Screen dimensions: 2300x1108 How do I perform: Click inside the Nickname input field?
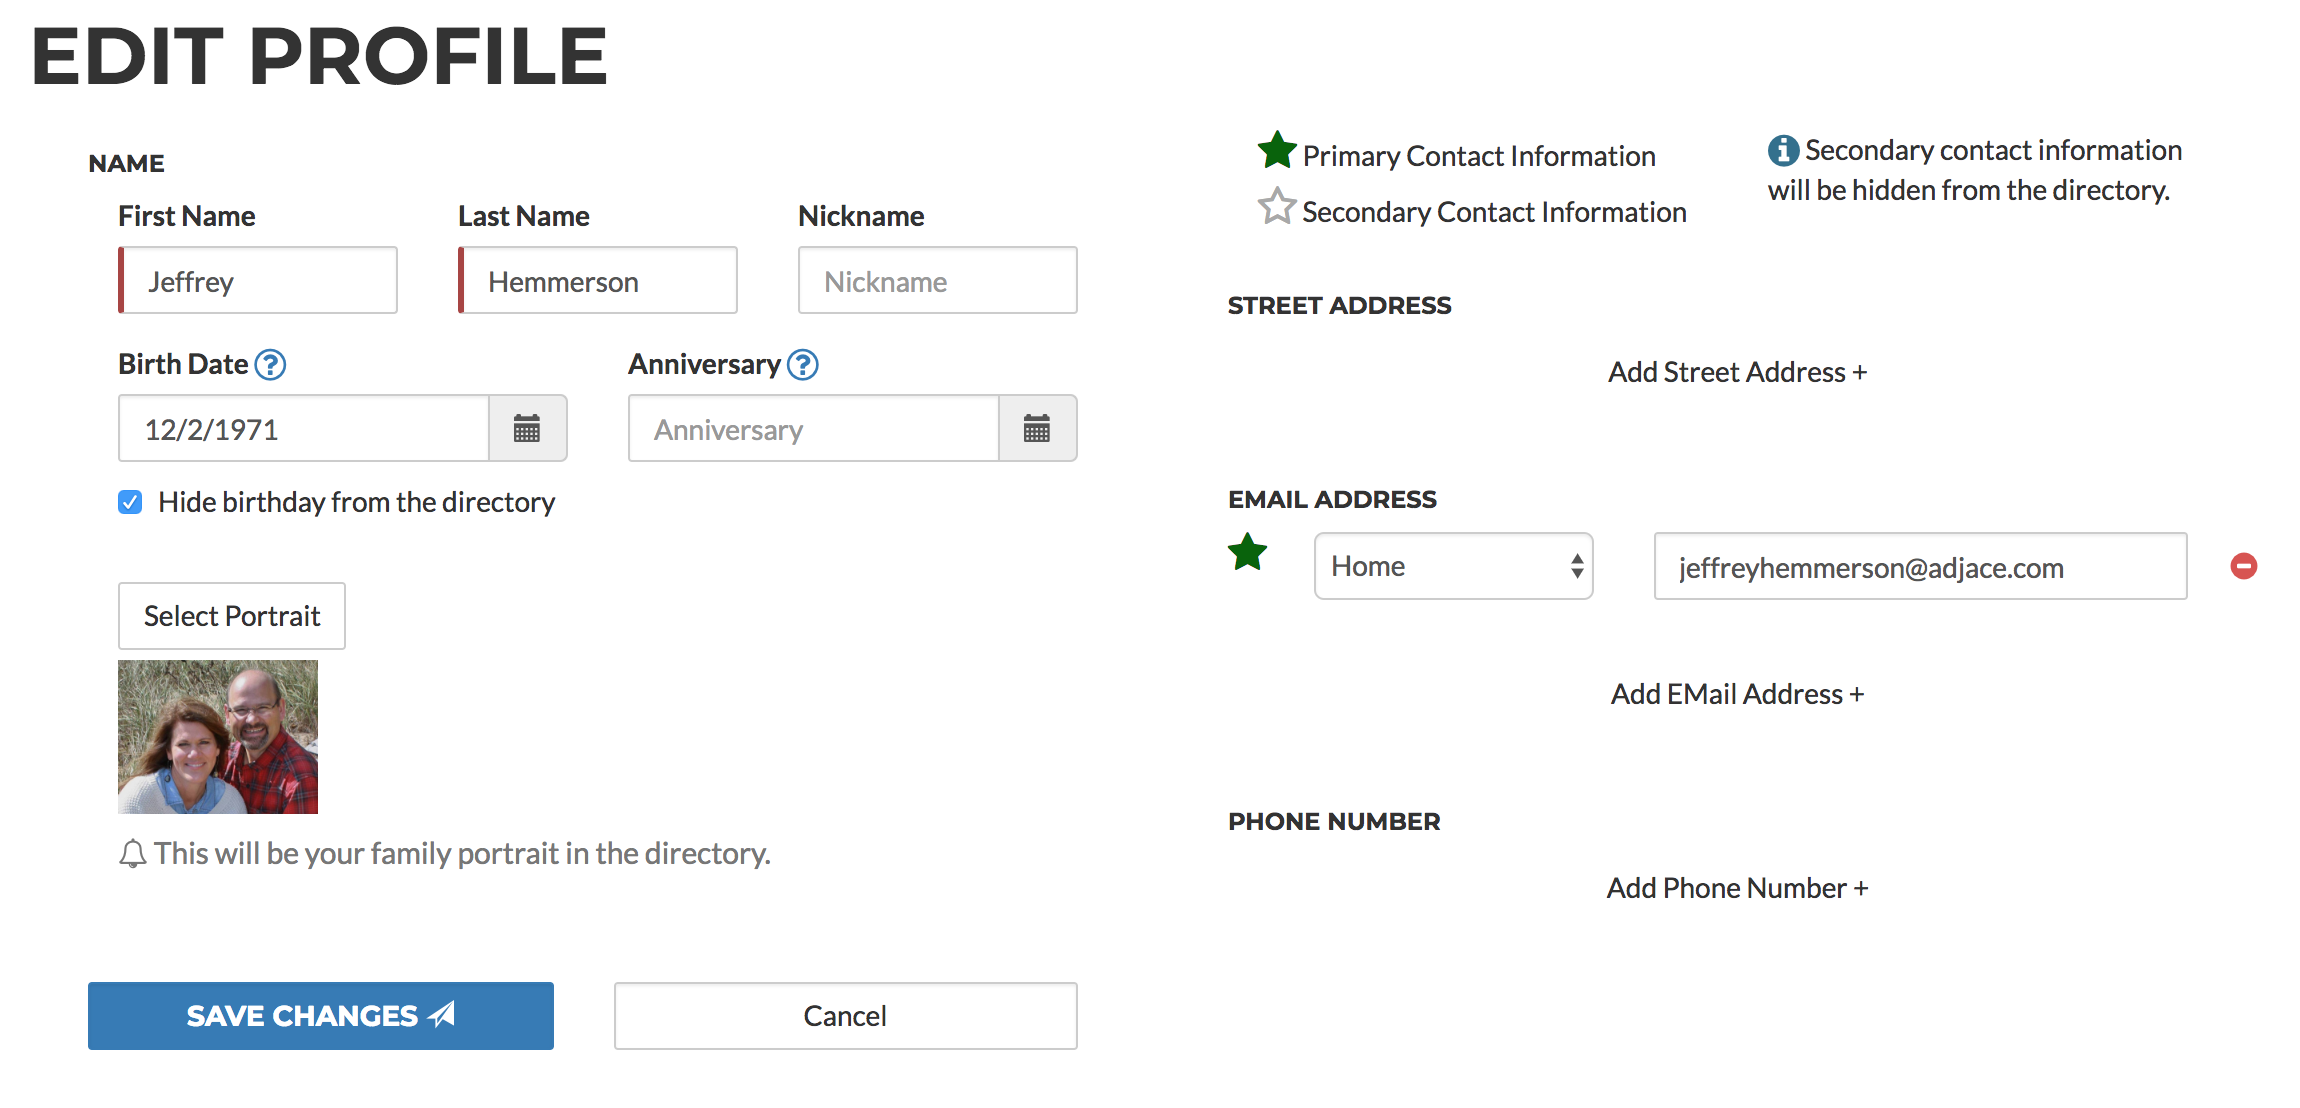tap(936, 280)
